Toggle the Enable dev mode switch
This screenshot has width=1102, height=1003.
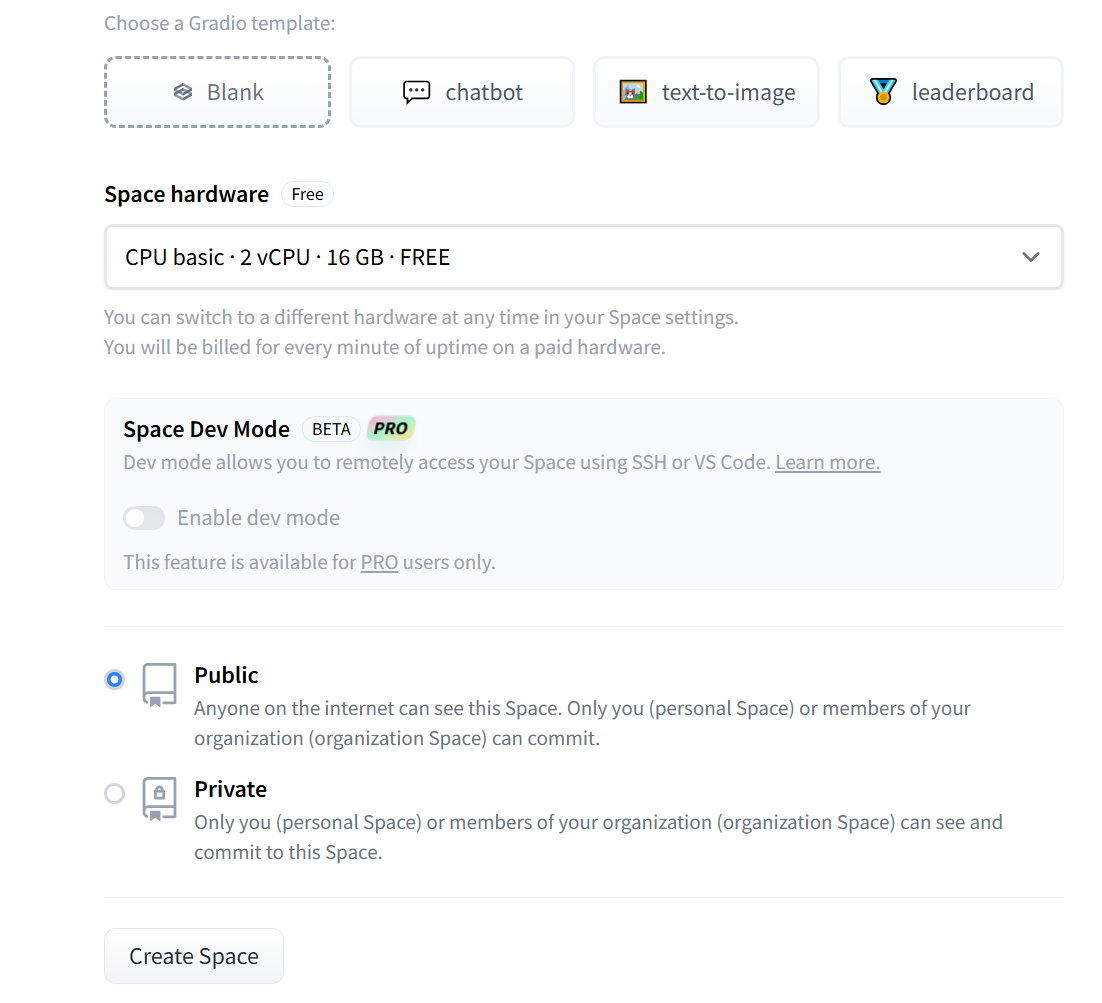[144, 518]
